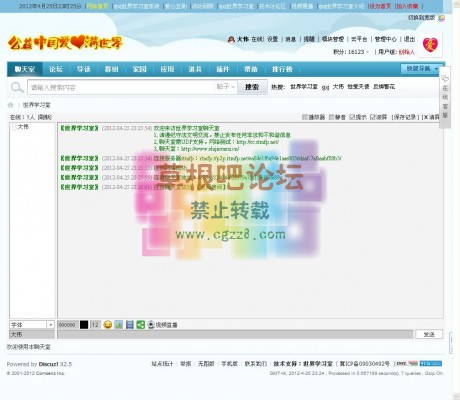Click the QQ penguin icon beside 大伟
Viewport: 460px width, 400px height.
coord(231,39)
